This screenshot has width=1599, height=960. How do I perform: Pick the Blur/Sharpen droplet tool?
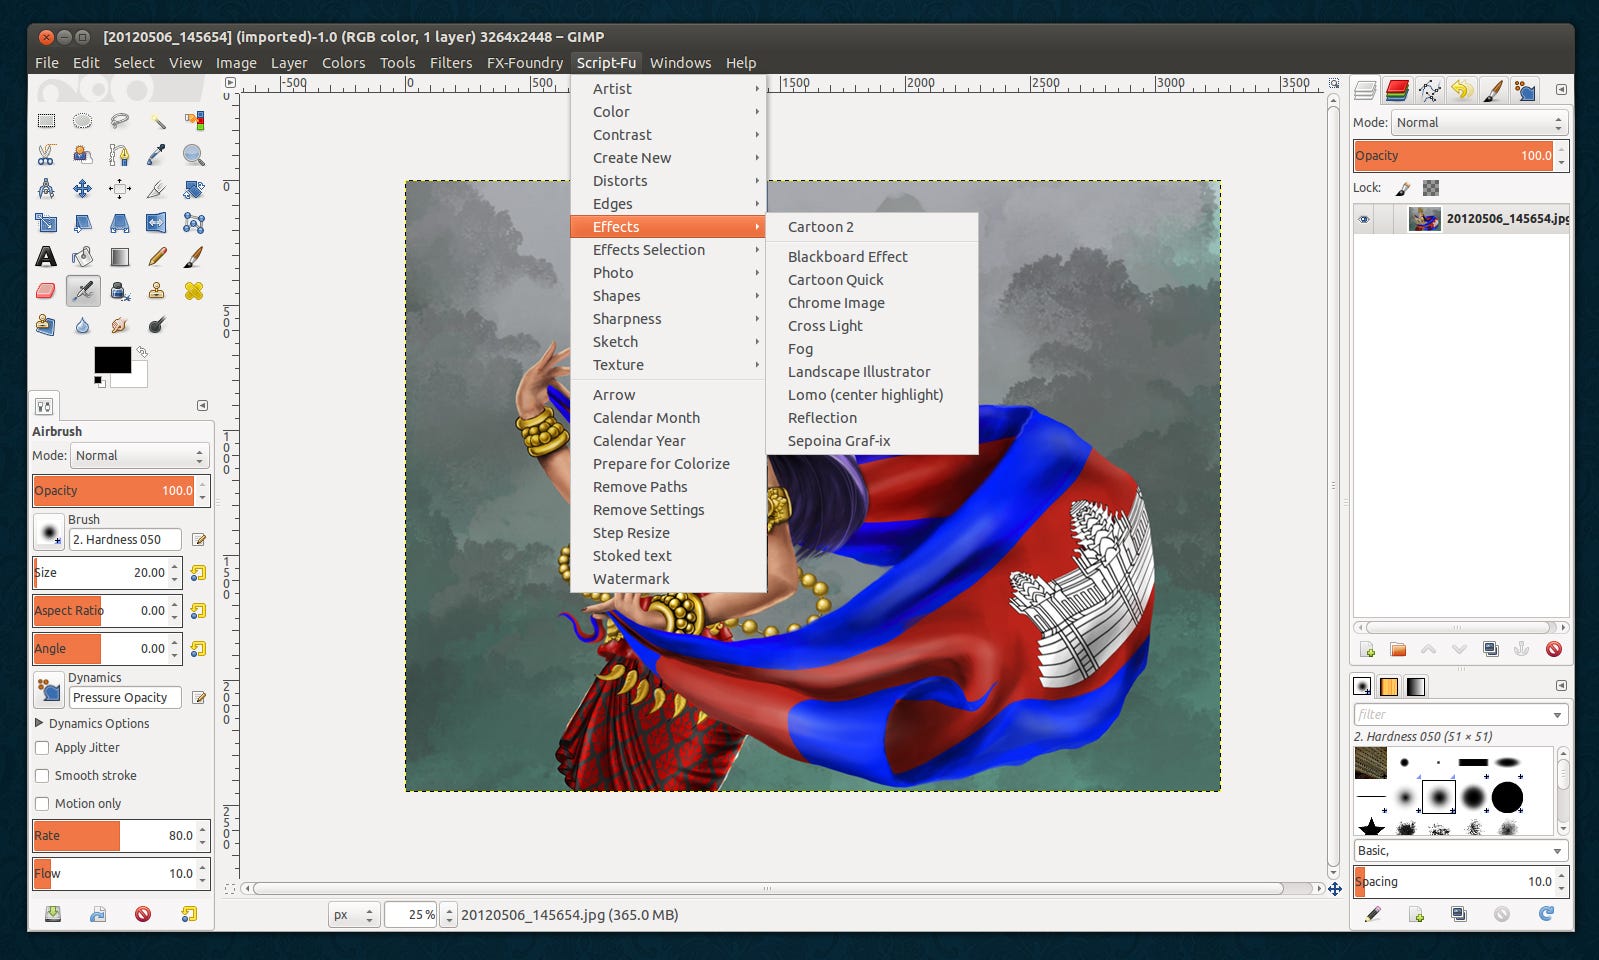tap(83, 325)
